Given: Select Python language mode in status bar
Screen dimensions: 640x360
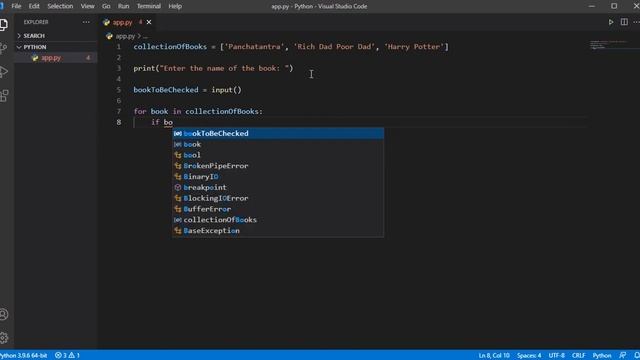Looking at the screenshot, I should point(602,355).
